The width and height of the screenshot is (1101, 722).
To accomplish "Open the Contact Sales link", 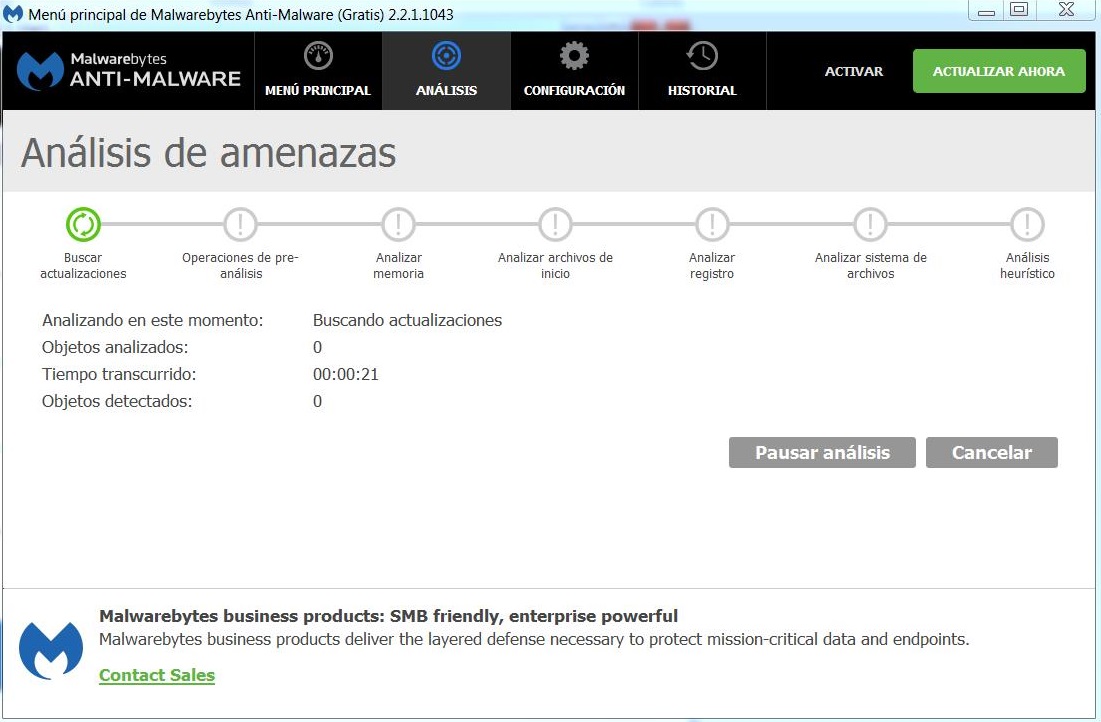I will [x=157, y=675].
